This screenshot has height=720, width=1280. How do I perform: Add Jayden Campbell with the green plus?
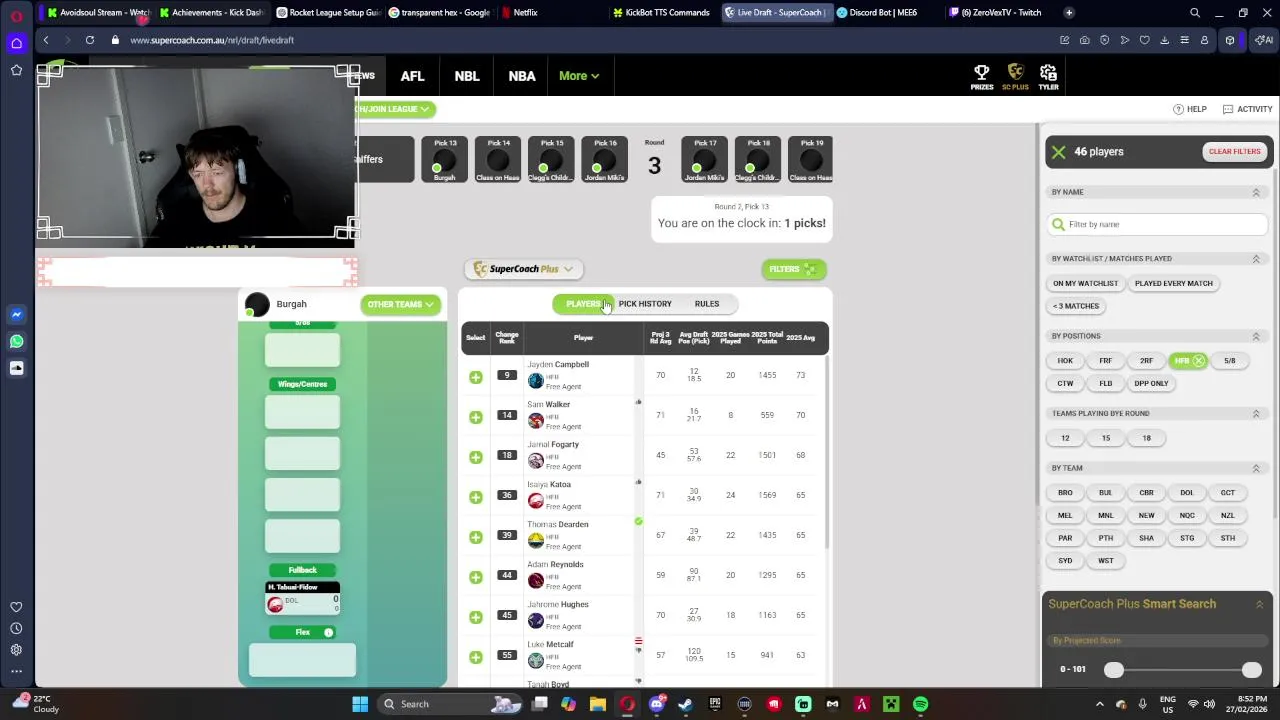[x=476, y=377]
